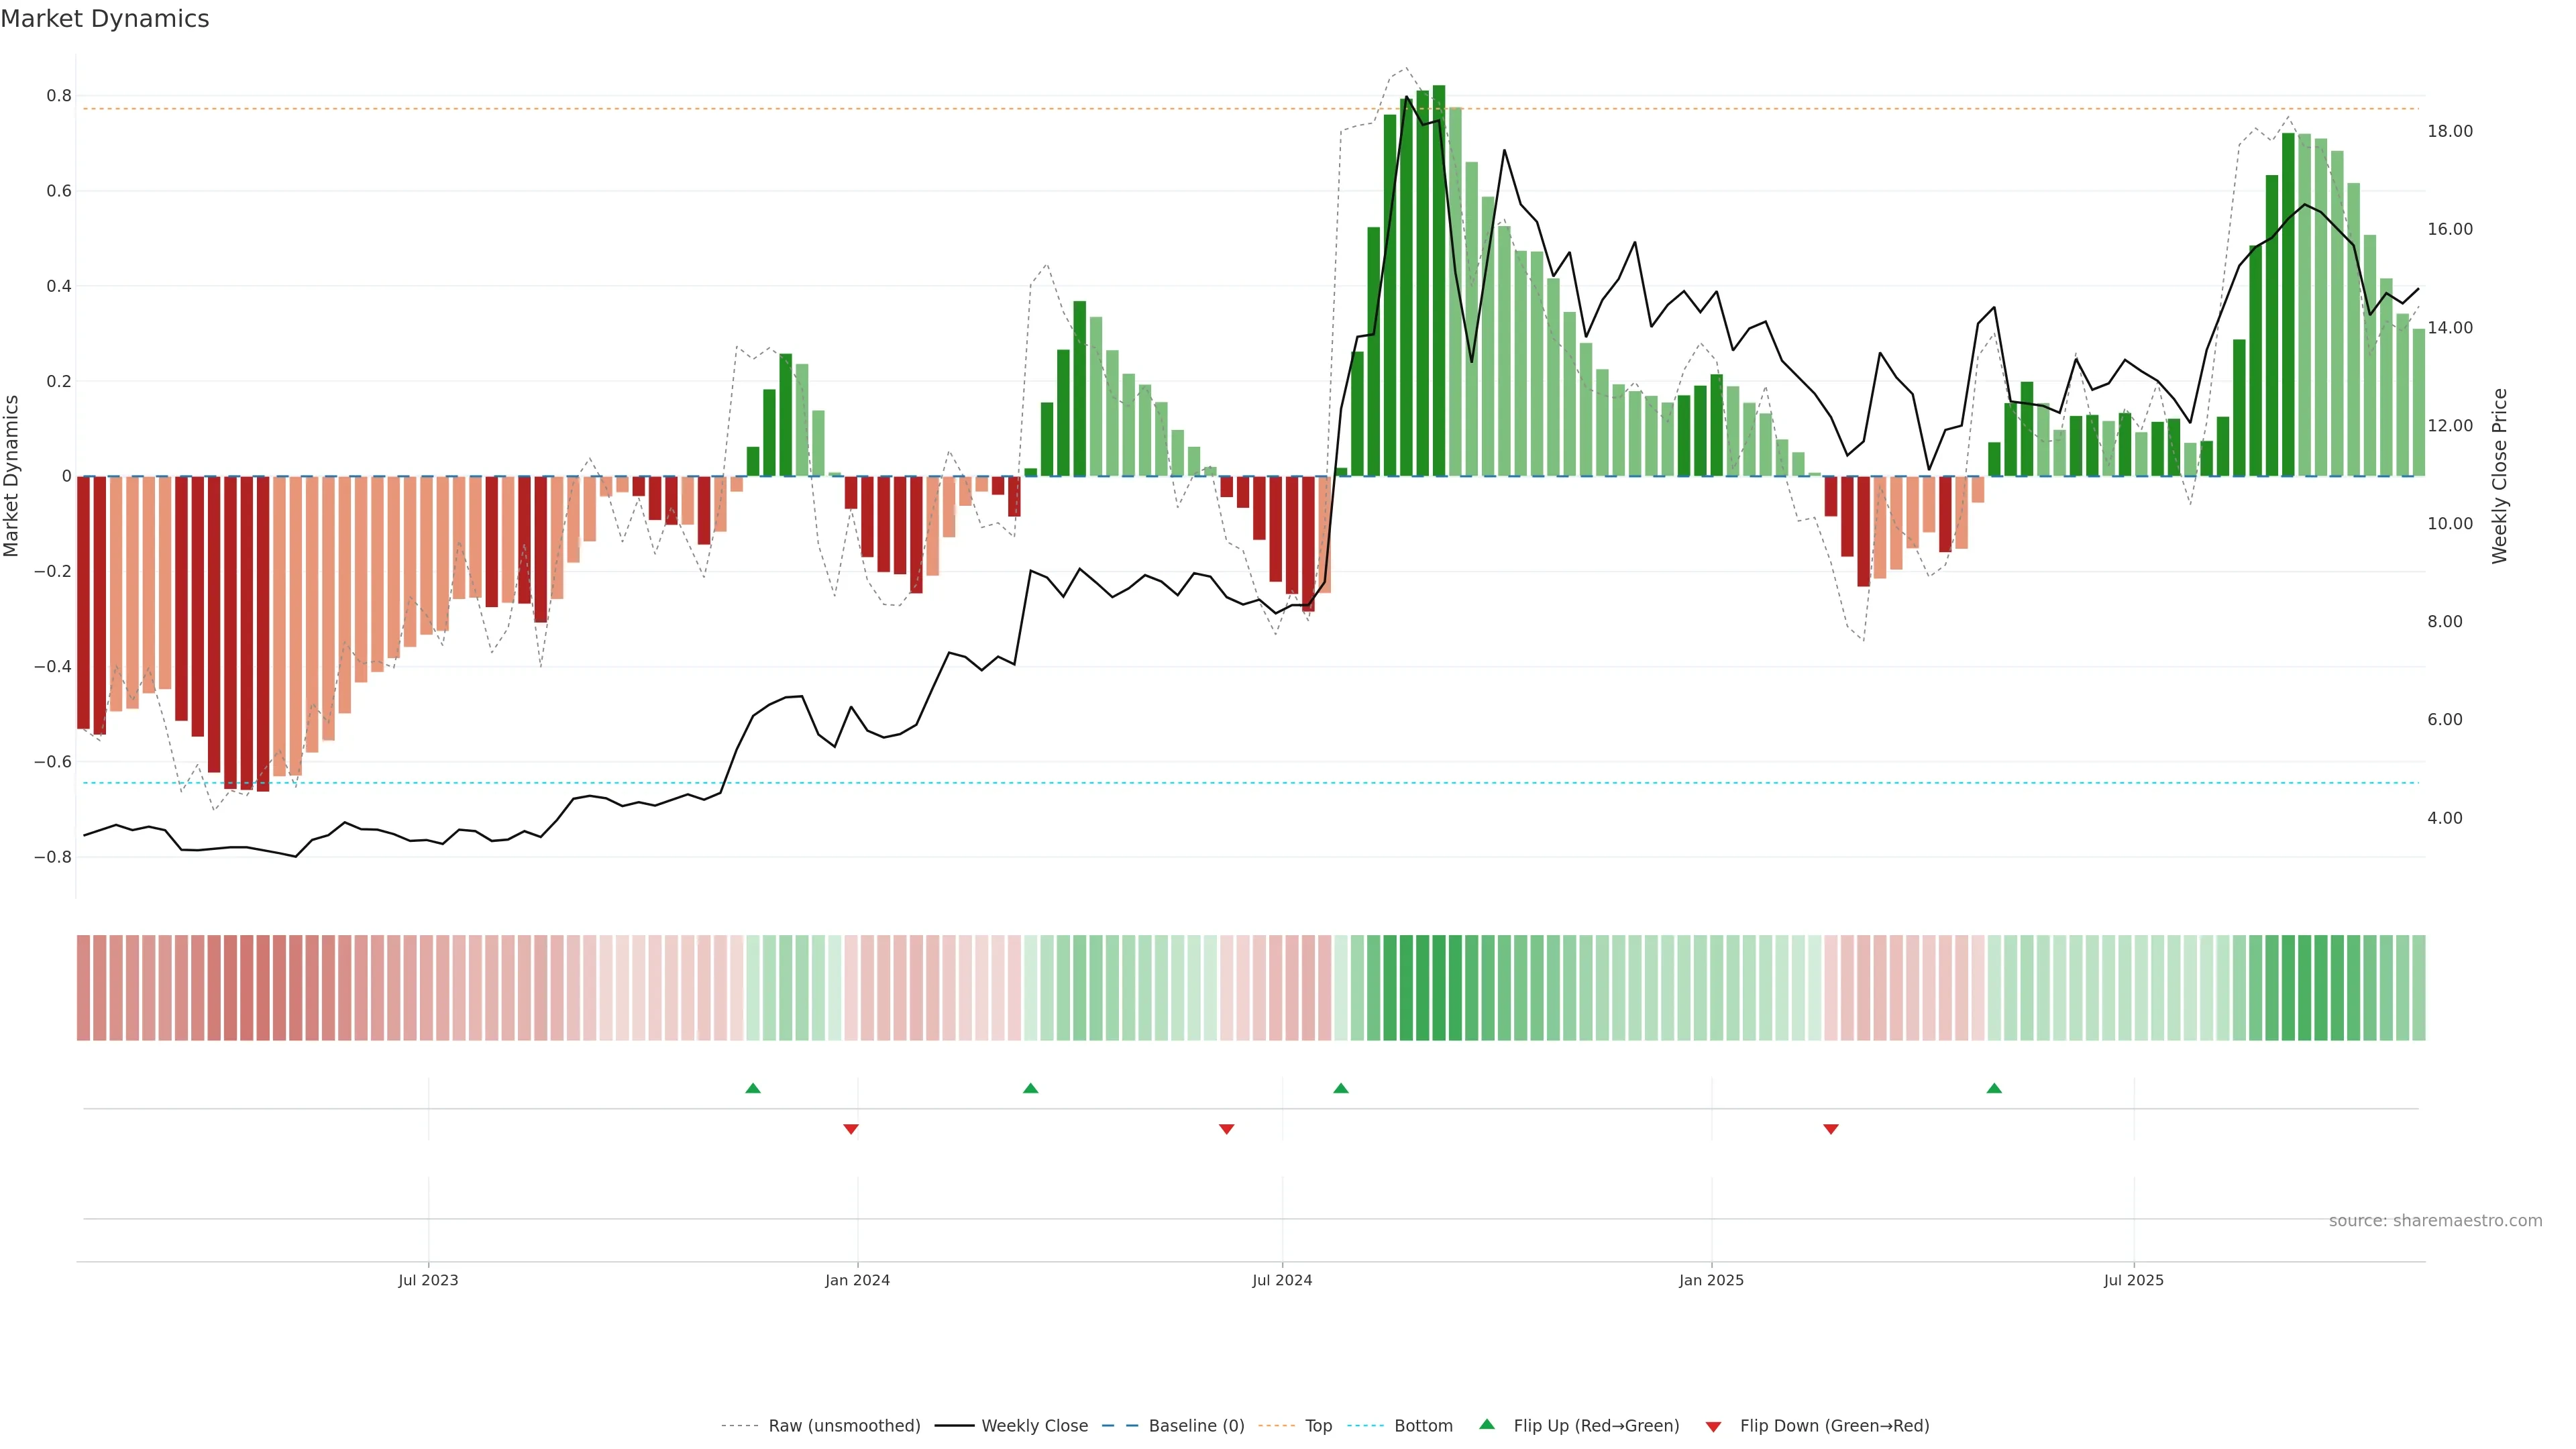
Task: Click the Weekly Close Price axis title
Action: (2499, 476)
